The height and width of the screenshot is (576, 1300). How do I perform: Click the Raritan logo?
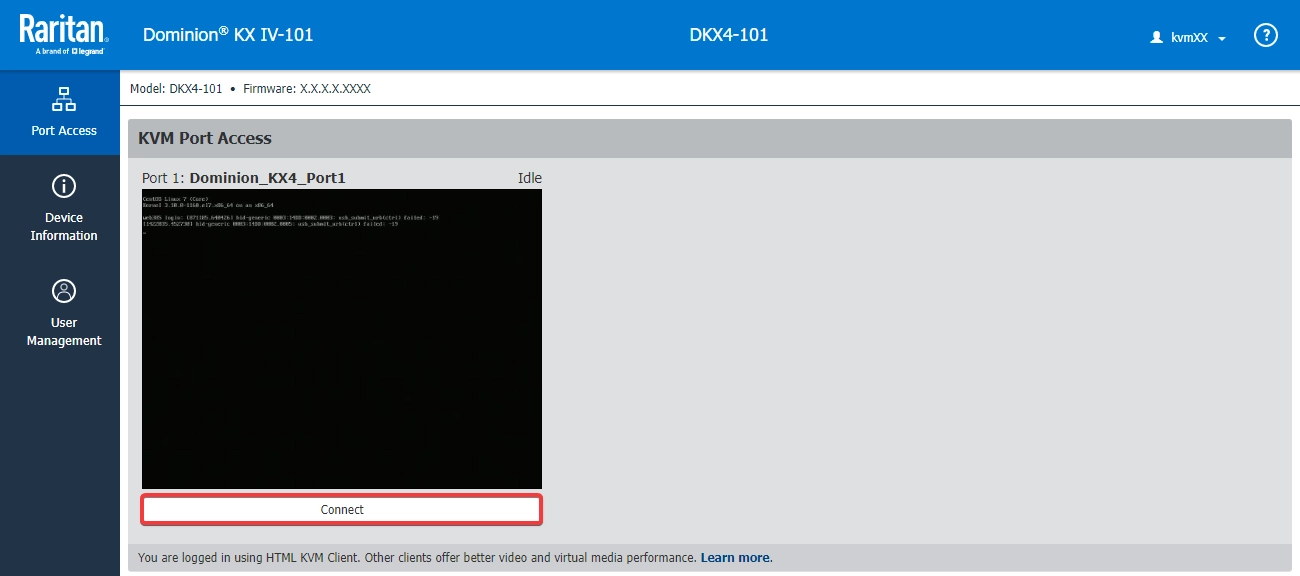coord(63,34)
